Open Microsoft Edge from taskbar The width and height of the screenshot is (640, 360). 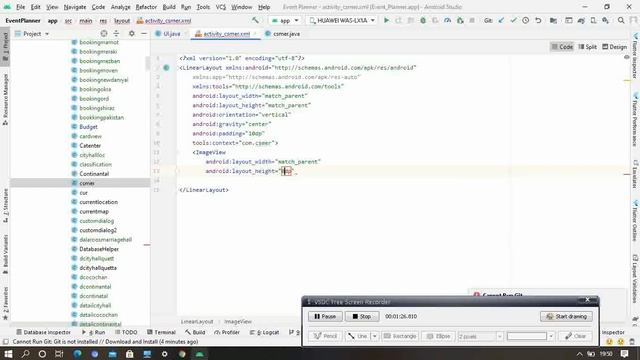(x=77, y=353)
